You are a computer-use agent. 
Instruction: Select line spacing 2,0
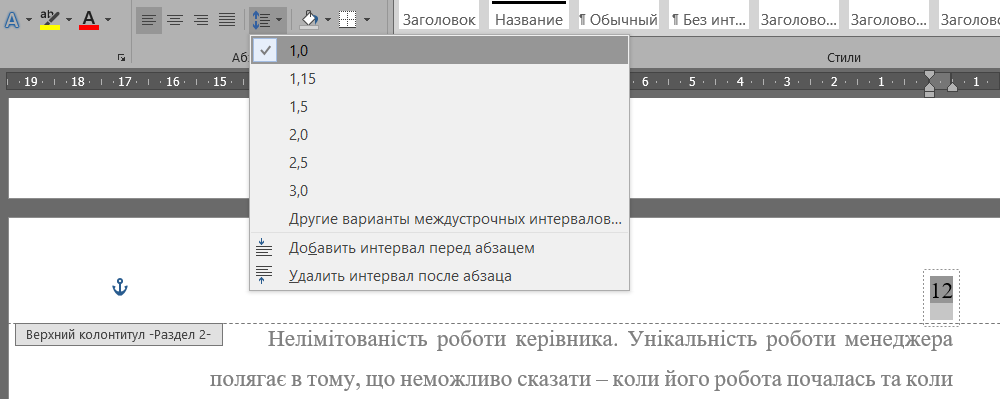point(439,135)
